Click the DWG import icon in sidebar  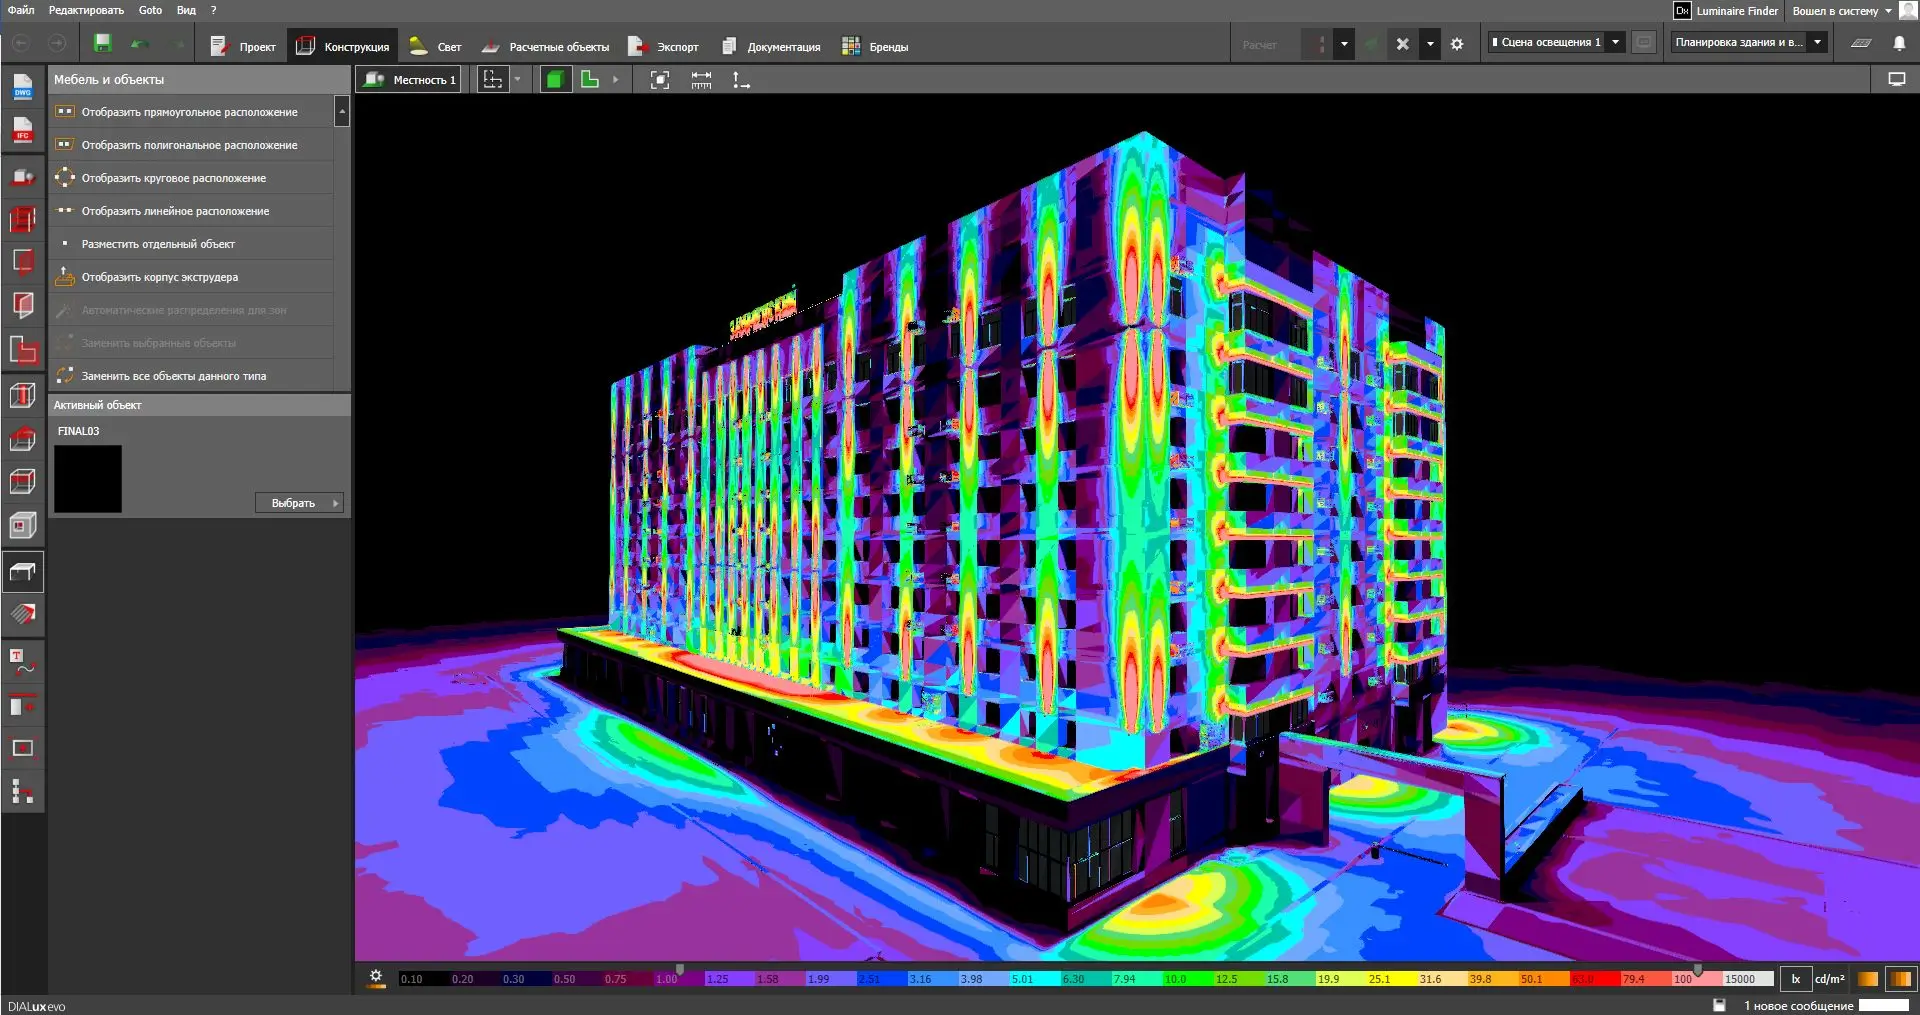tap(22, 88)
